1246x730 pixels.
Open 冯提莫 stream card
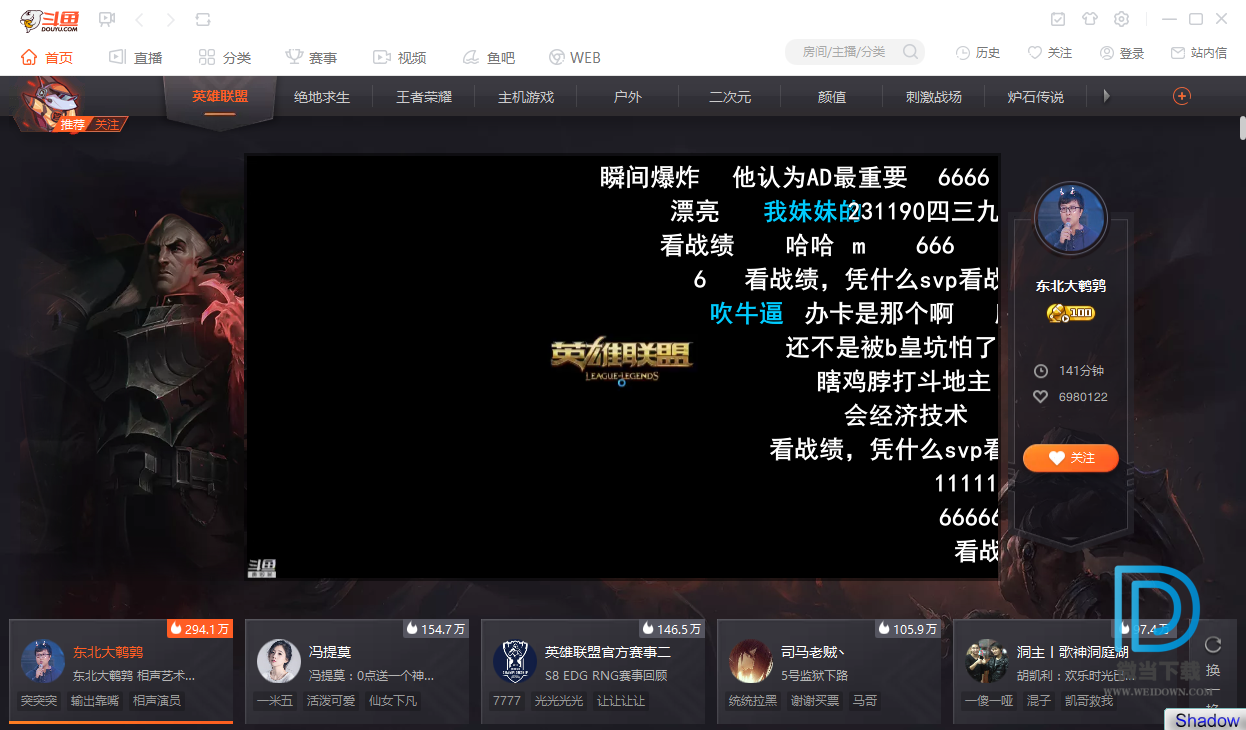357,669
